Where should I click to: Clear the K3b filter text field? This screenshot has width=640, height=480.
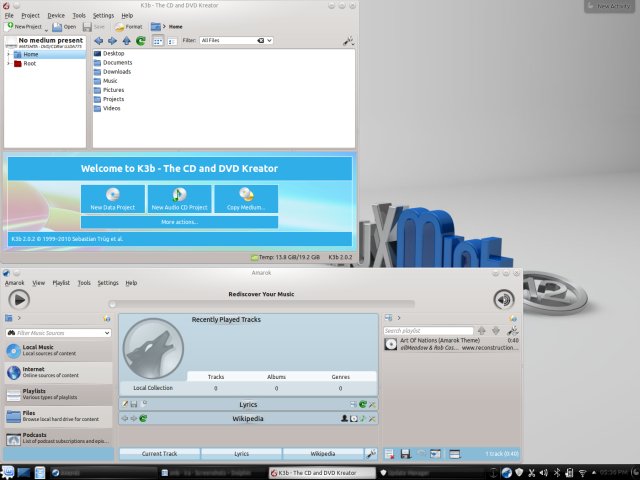tap(260, 40)
